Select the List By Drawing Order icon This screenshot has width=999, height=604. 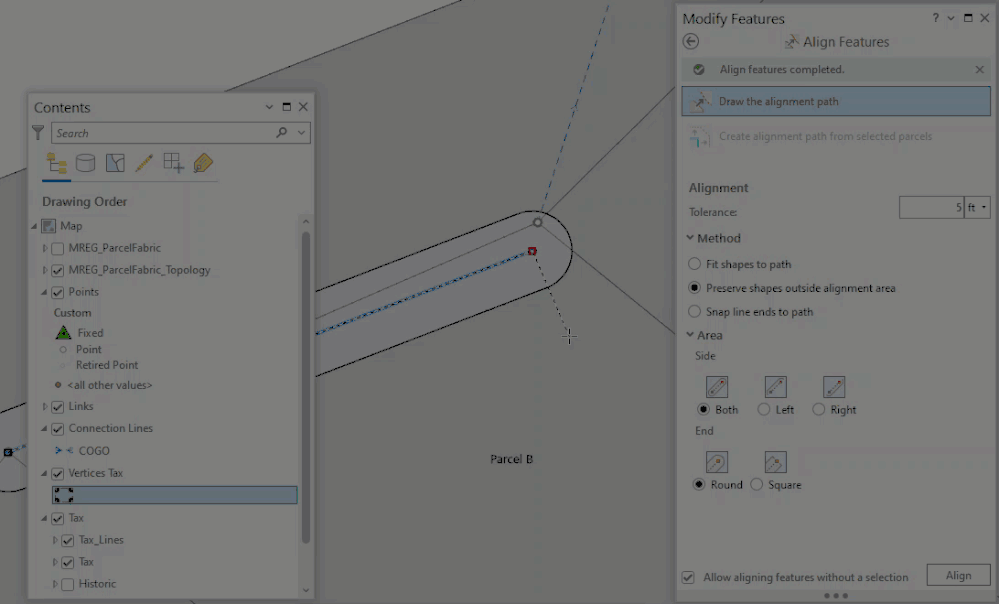click(x=56, y=163)
